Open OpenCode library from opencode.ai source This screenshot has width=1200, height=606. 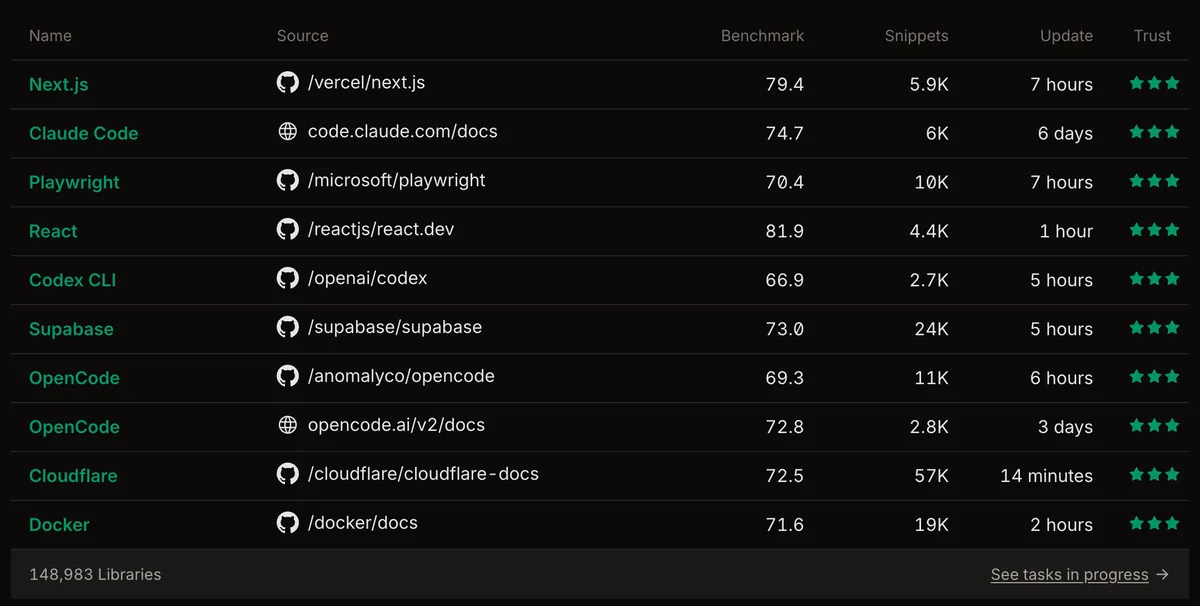(74, 427)
